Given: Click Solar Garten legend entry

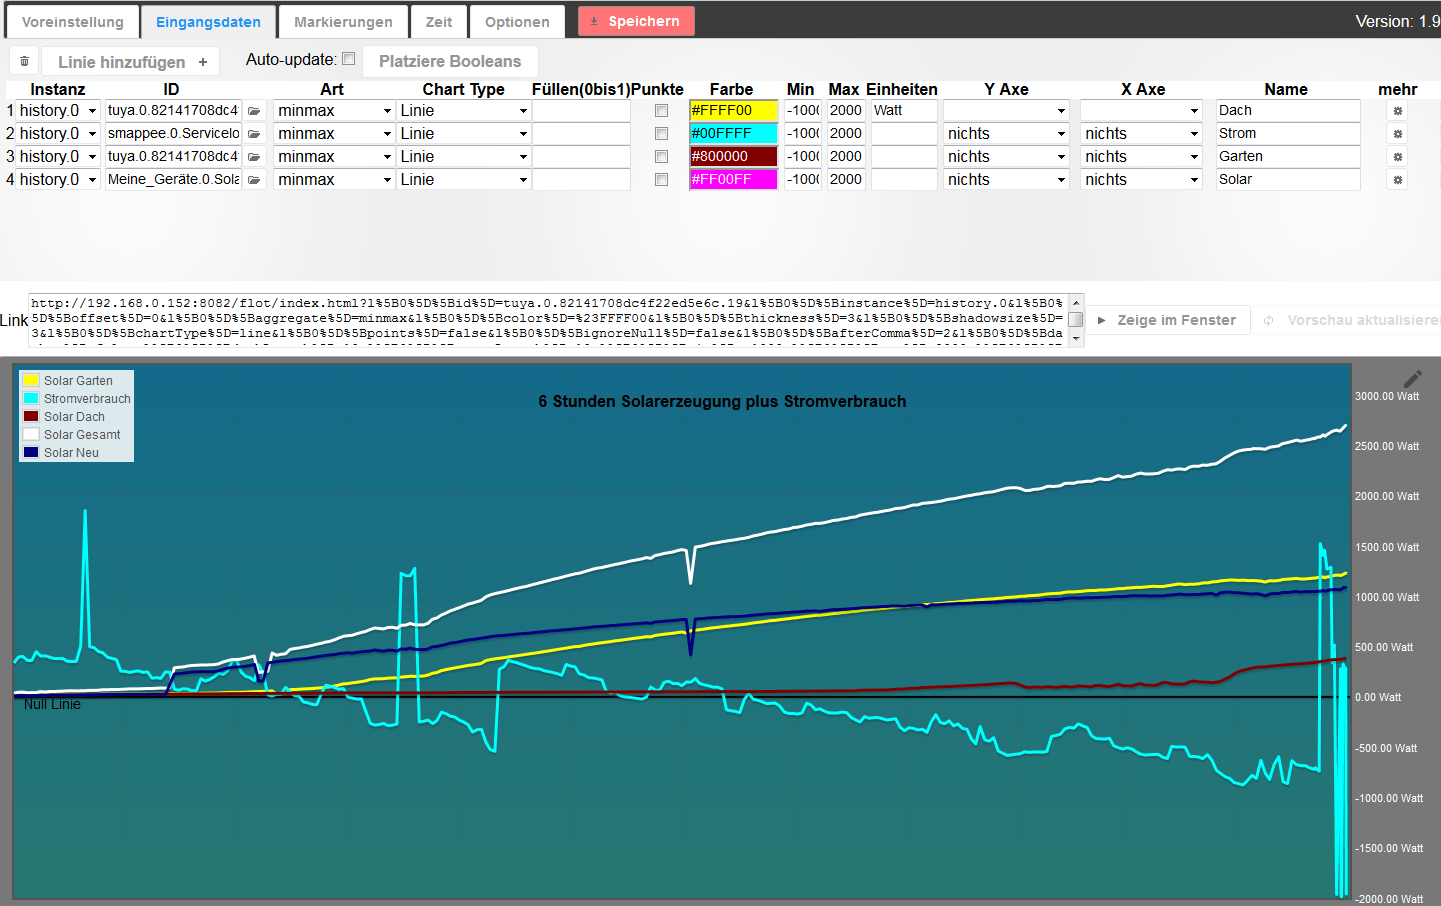Looking at the screenshot, I should point(78,381).
